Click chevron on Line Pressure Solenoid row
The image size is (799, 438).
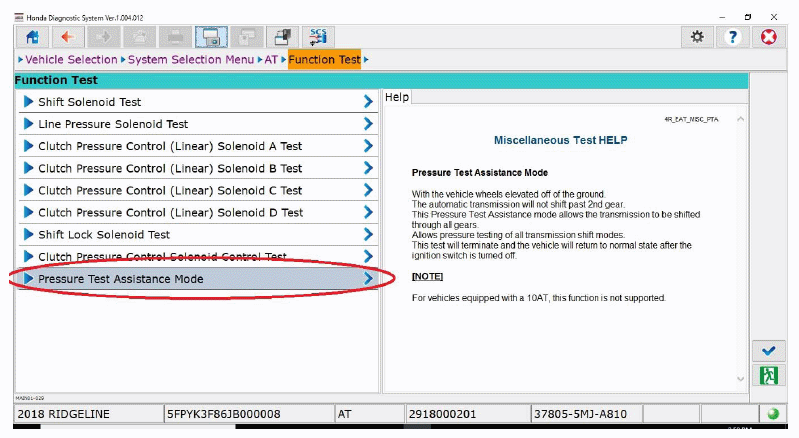click(x=368, y=124)
